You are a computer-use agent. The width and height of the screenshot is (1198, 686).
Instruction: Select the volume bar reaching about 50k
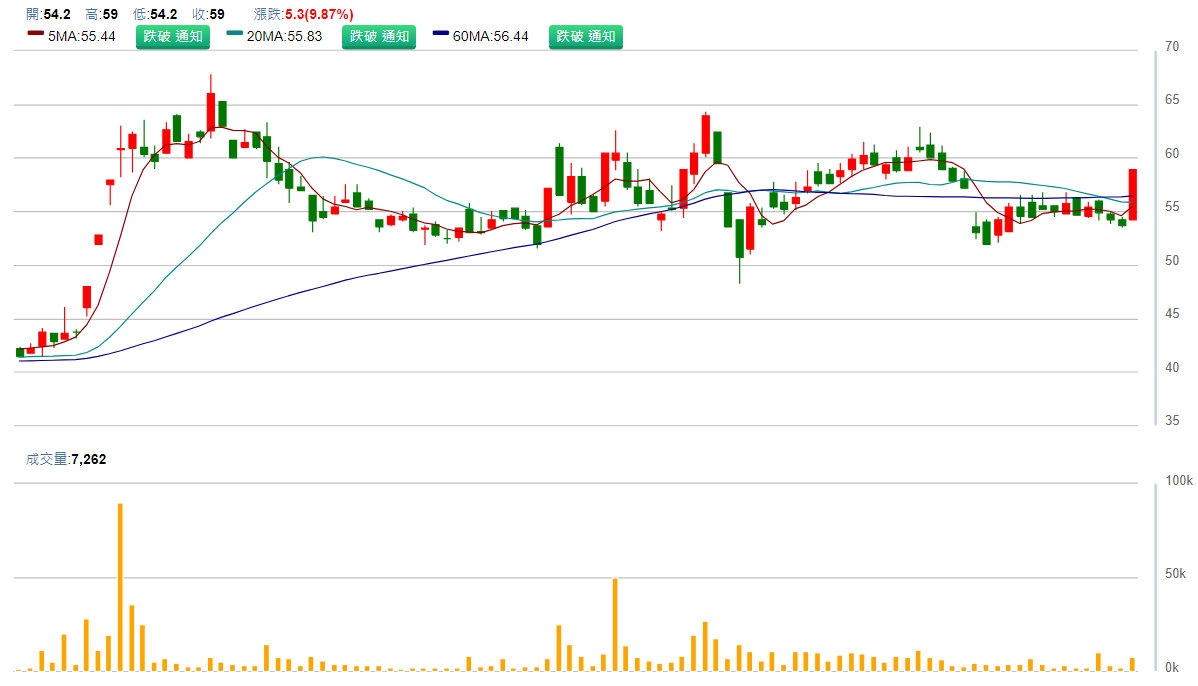(x=615, y=624)
